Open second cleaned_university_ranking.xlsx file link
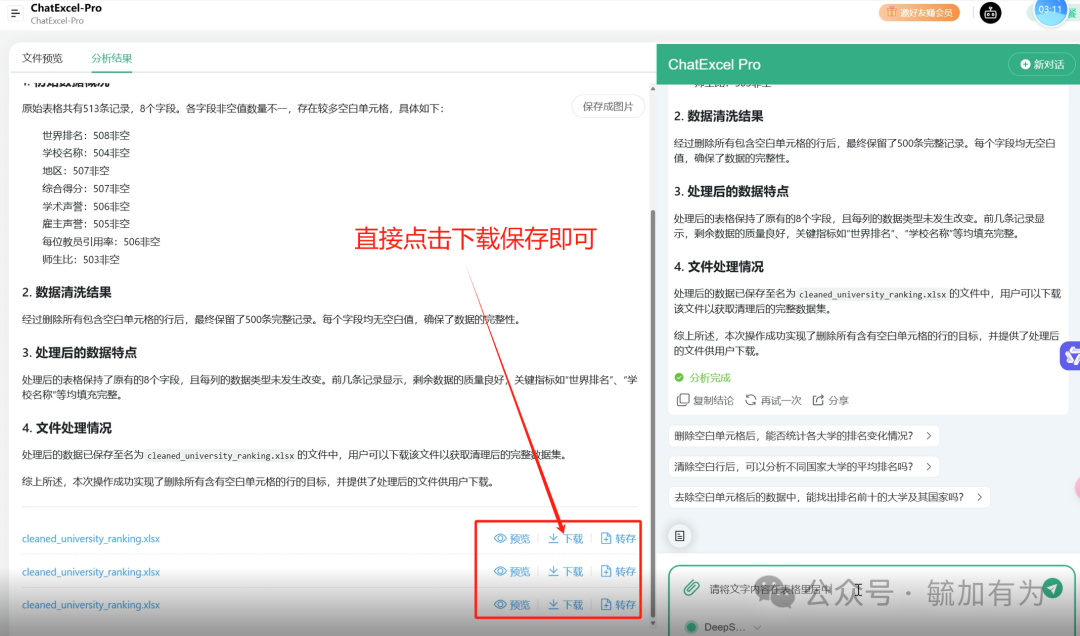 91,572
